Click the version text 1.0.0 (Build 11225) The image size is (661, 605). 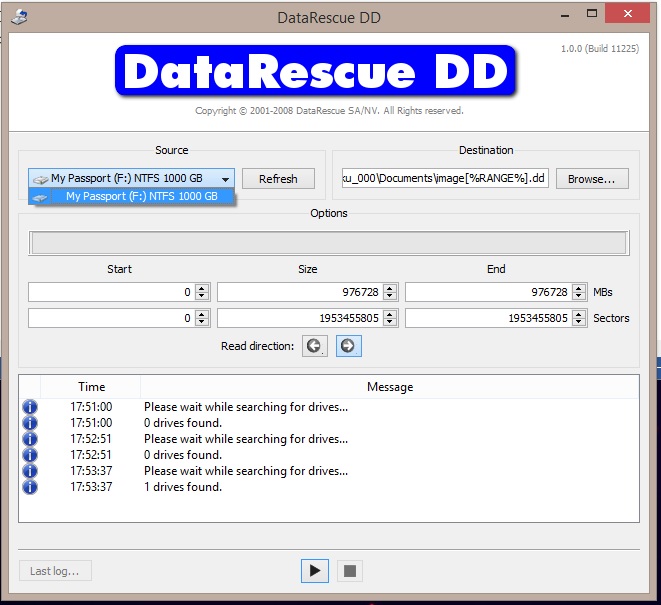[599, 48]
